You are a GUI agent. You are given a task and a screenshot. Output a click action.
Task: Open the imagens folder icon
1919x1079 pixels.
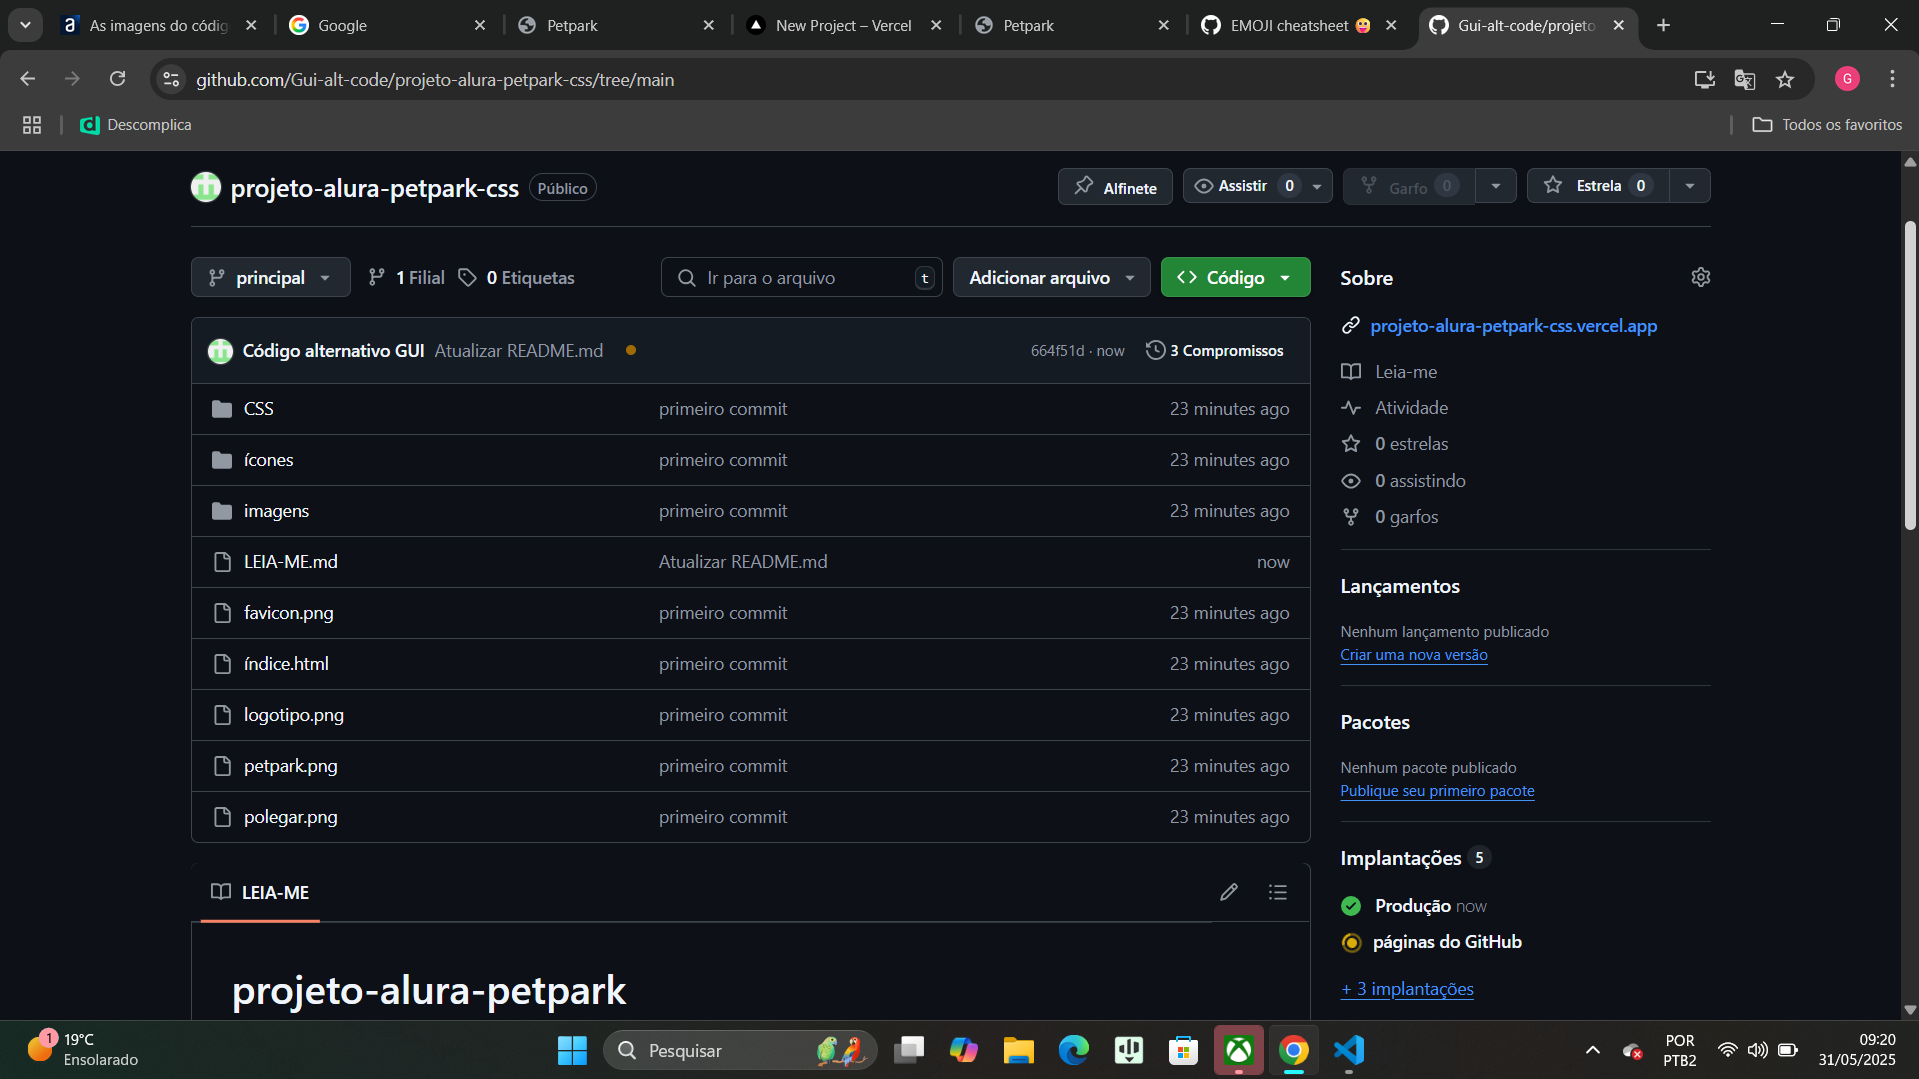click(222, 511)
